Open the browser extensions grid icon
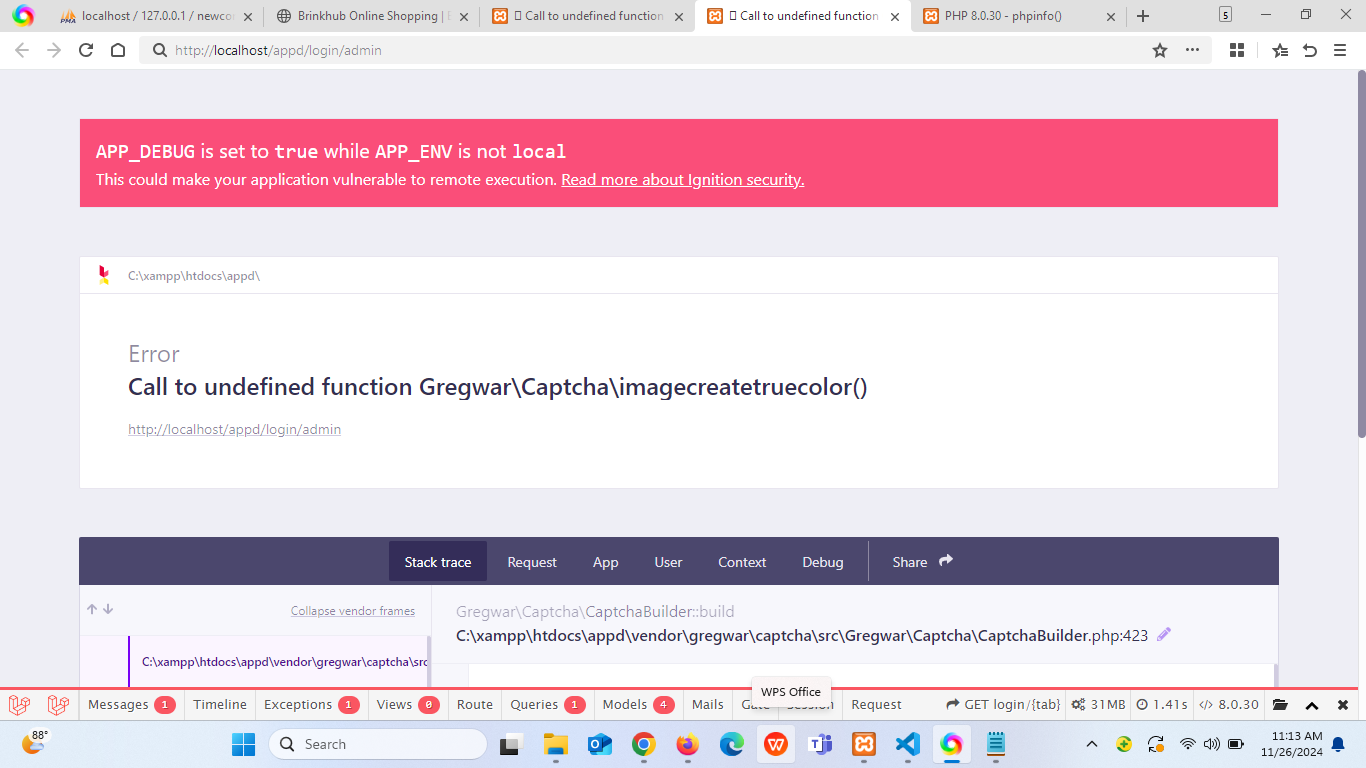The height and width of the screenshot is (768, 1366). (x=1237, y=50)
